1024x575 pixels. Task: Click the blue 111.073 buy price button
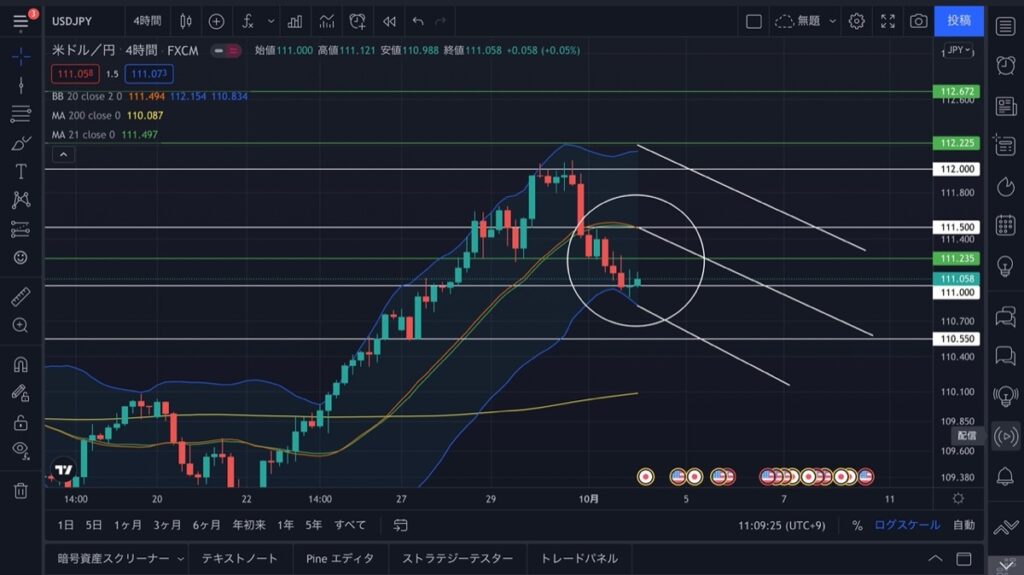tap(149, 74)
